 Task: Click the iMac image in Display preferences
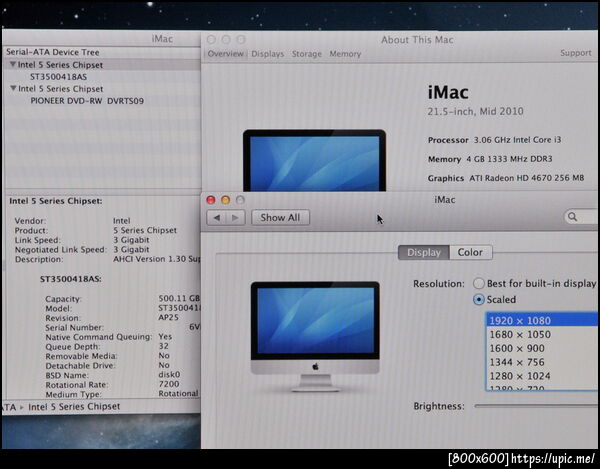pos(315,337)
